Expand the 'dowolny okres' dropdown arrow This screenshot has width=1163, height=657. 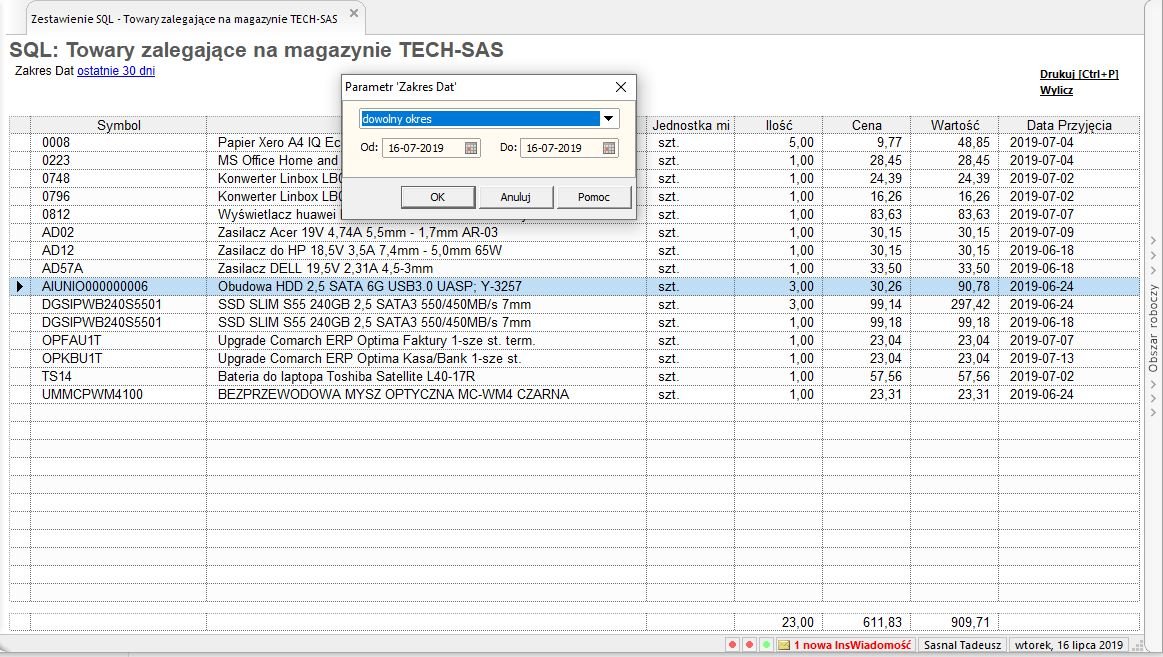(x=607, y=119)
